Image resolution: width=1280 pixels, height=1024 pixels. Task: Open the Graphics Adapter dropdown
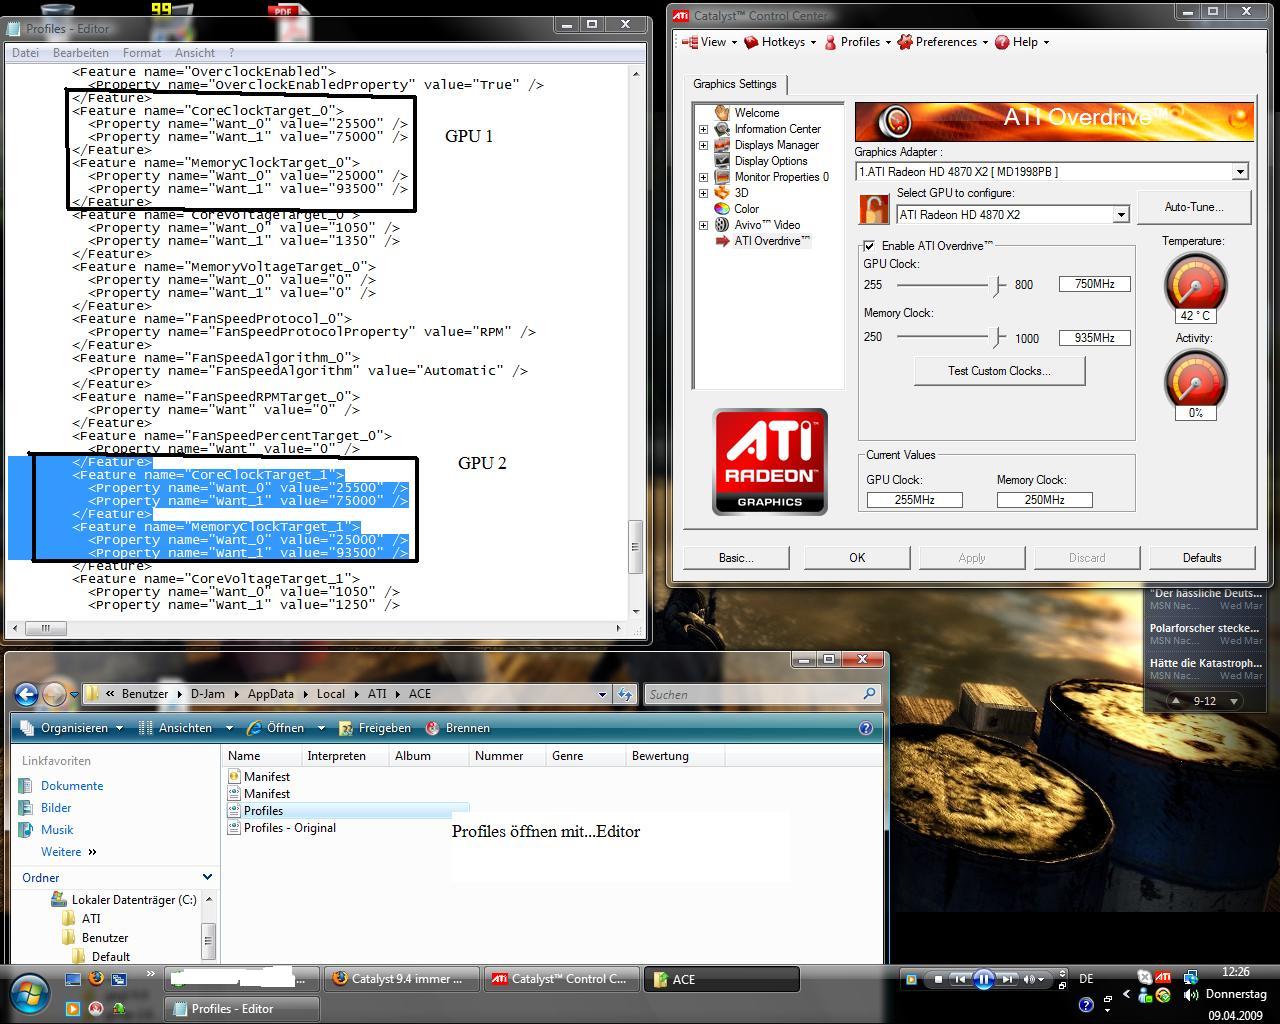(1240, 172)
